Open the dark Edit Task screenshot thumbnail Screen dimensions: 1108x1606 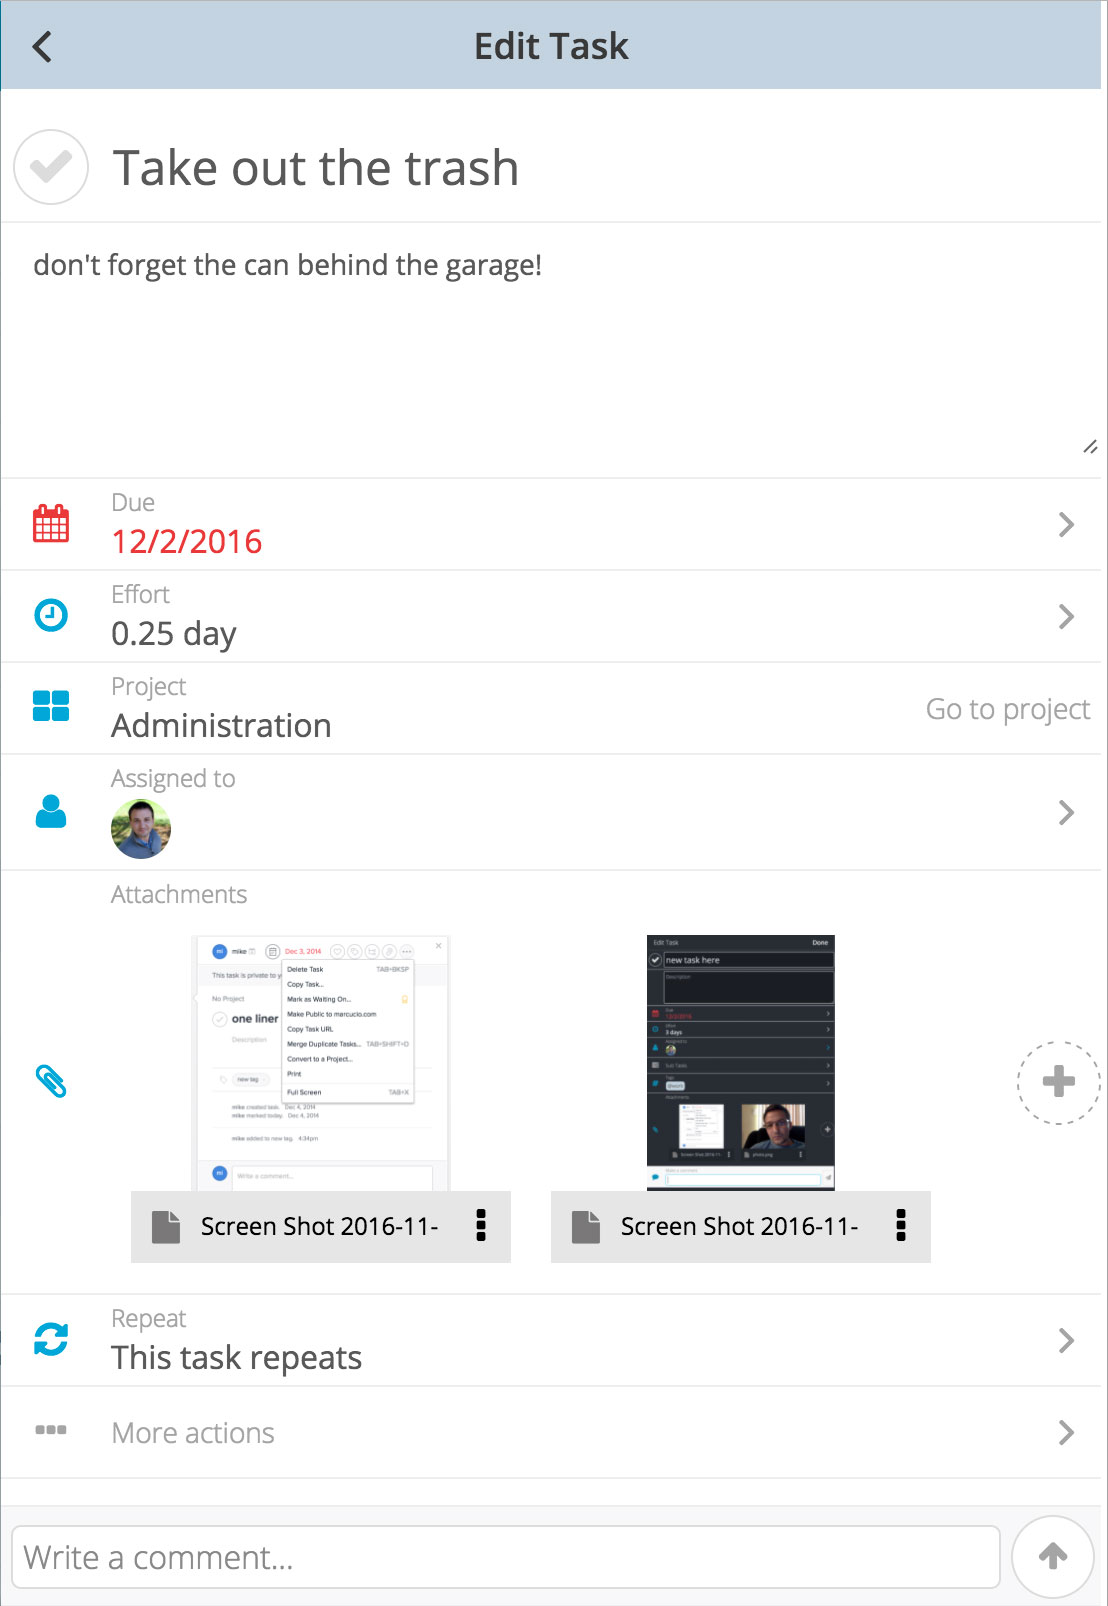pyautogui.click(x=741, y=1062)
